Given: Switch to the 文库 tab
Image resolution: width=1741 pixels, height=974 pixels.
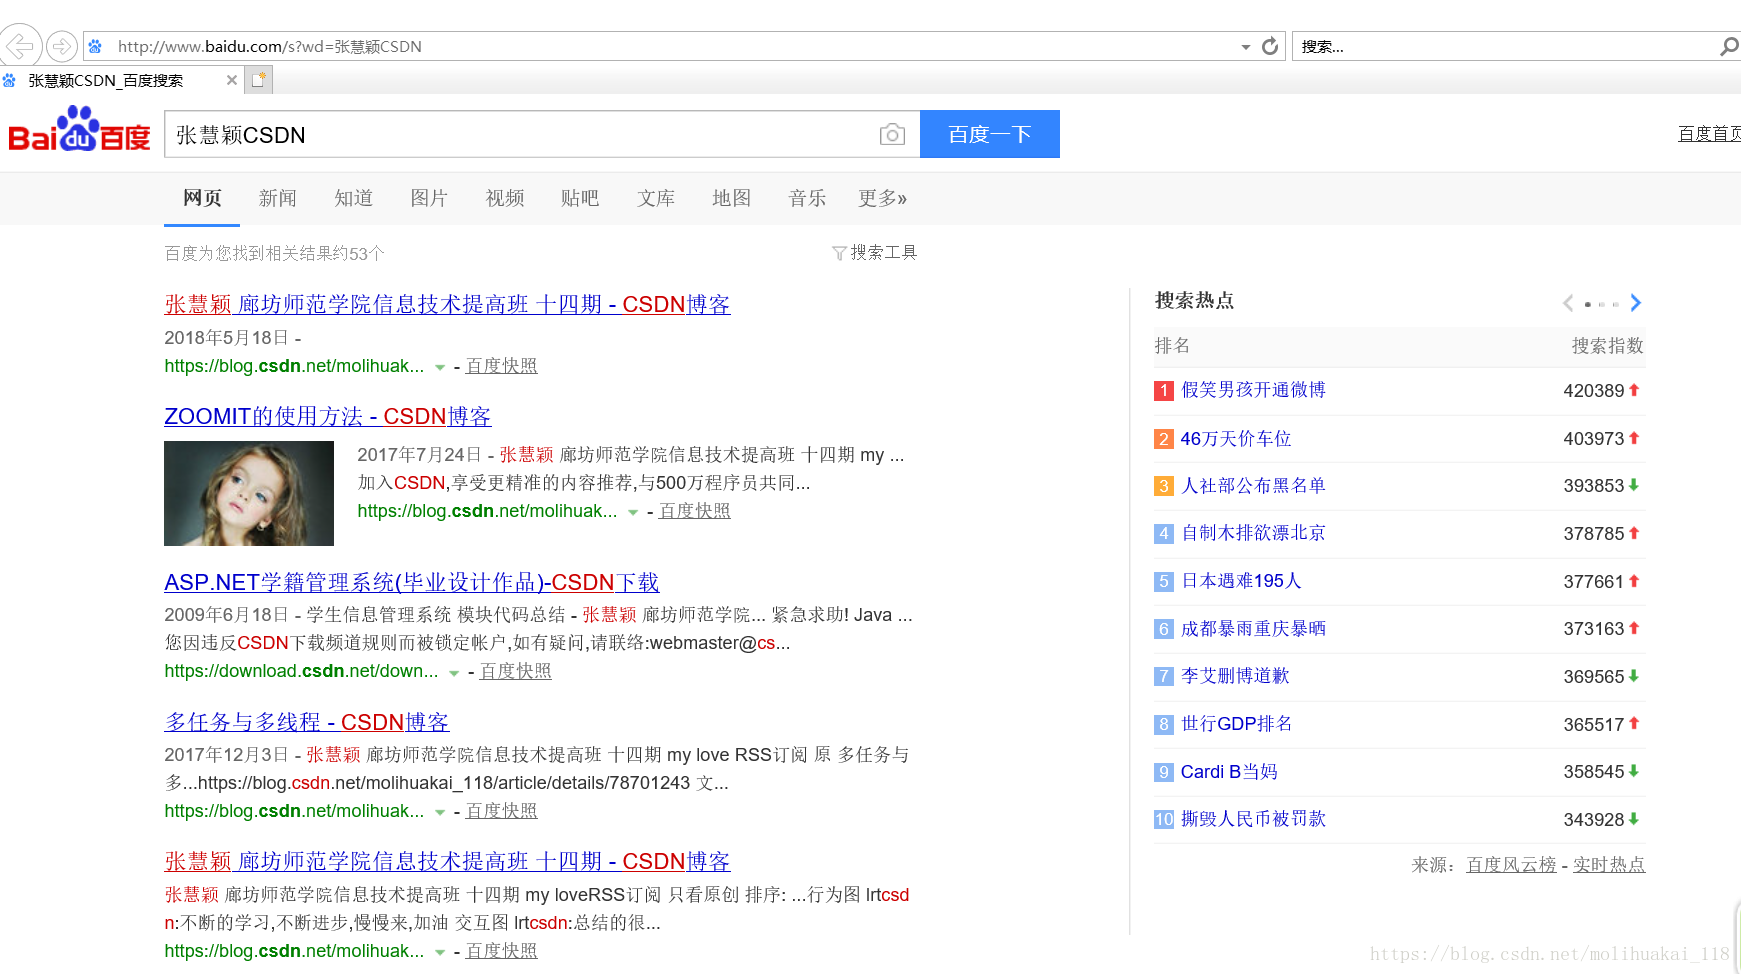Looking at the screenshot, I should 656,198.
